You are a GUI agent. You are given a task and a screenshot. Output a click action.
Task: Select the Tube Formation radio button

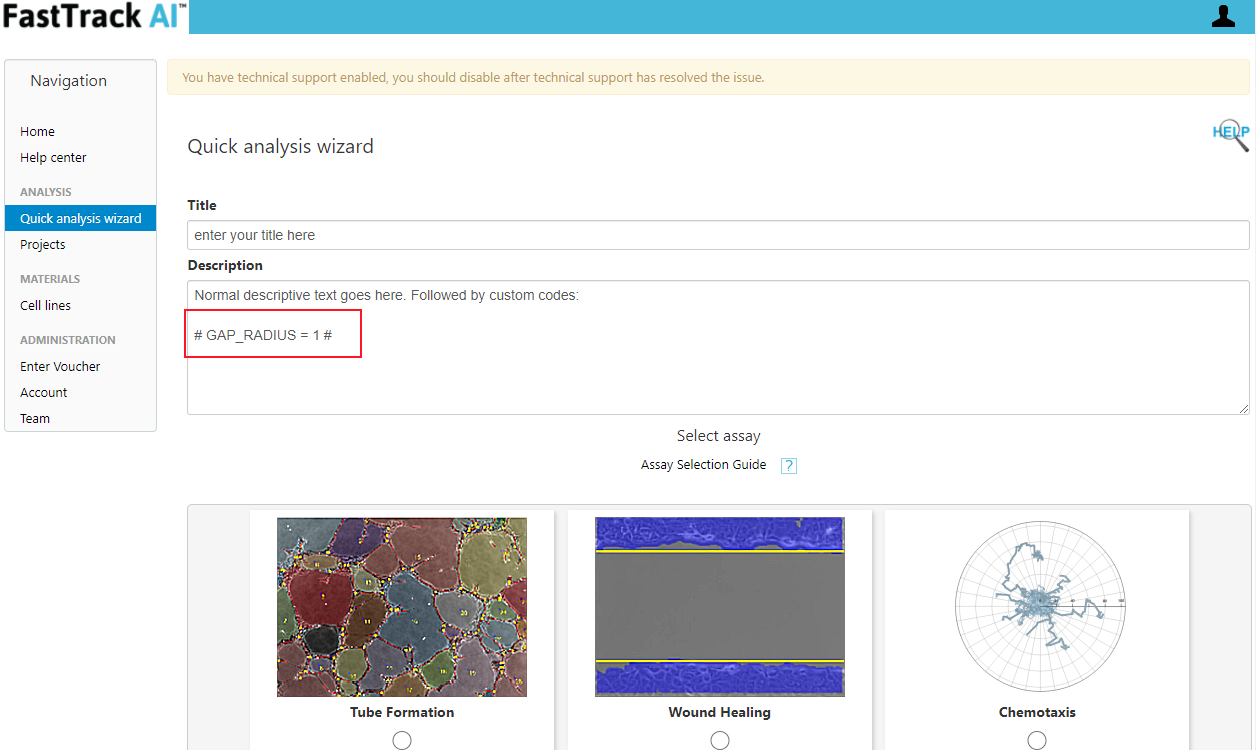402,741
